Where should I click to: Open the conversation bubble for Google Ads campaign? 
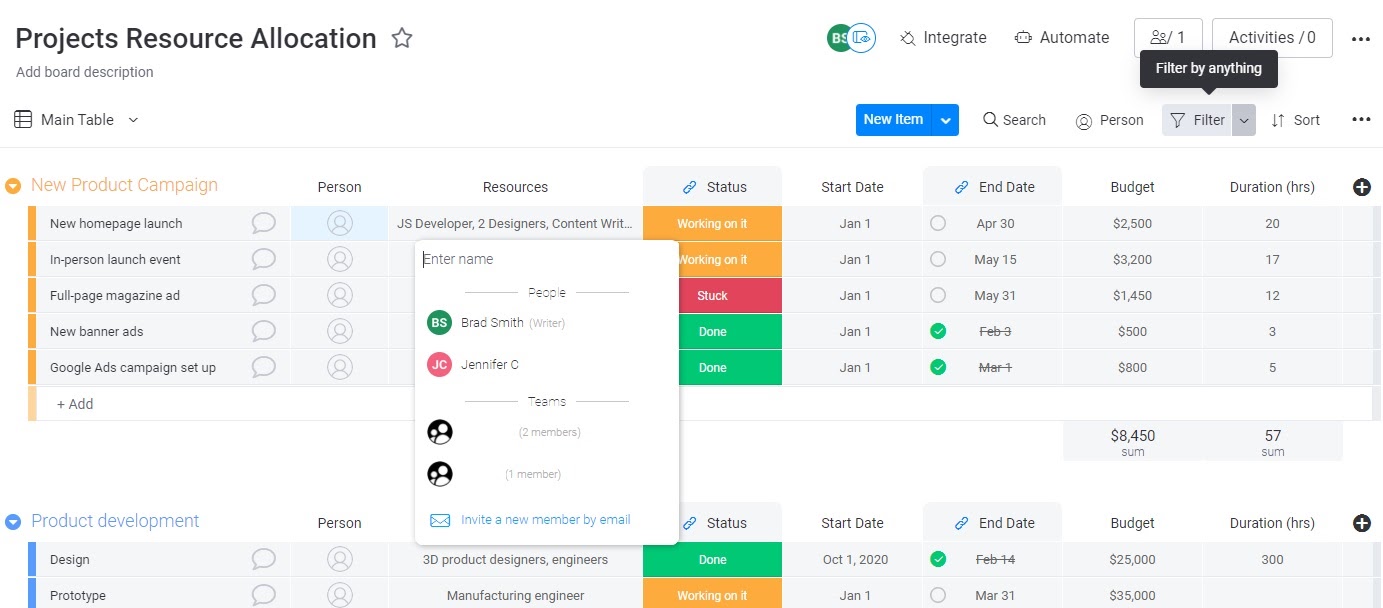264,368
